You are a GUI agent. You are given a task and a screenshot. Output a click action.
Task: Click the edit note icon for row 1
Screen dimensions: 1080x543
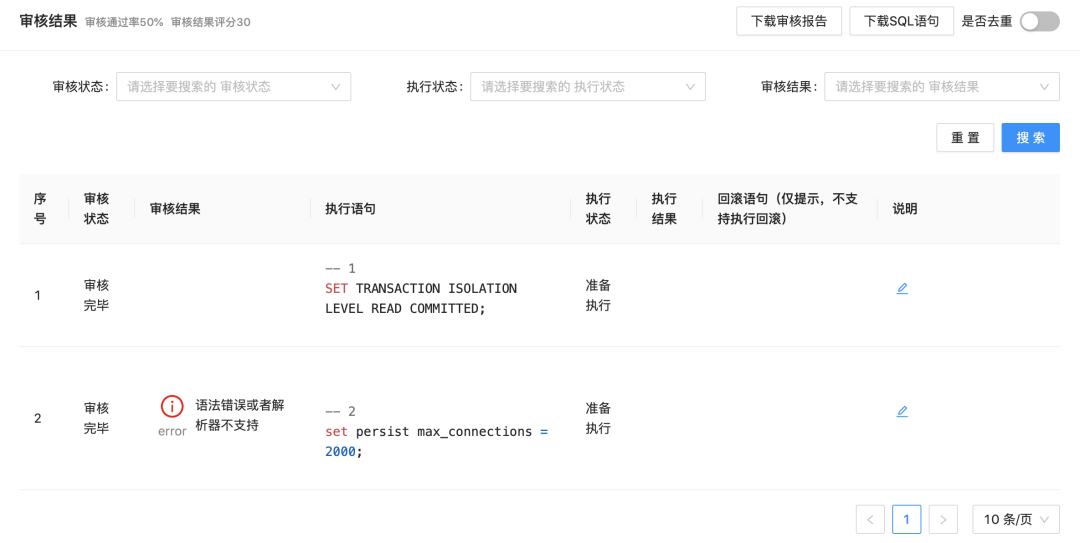tap(902, 289)
